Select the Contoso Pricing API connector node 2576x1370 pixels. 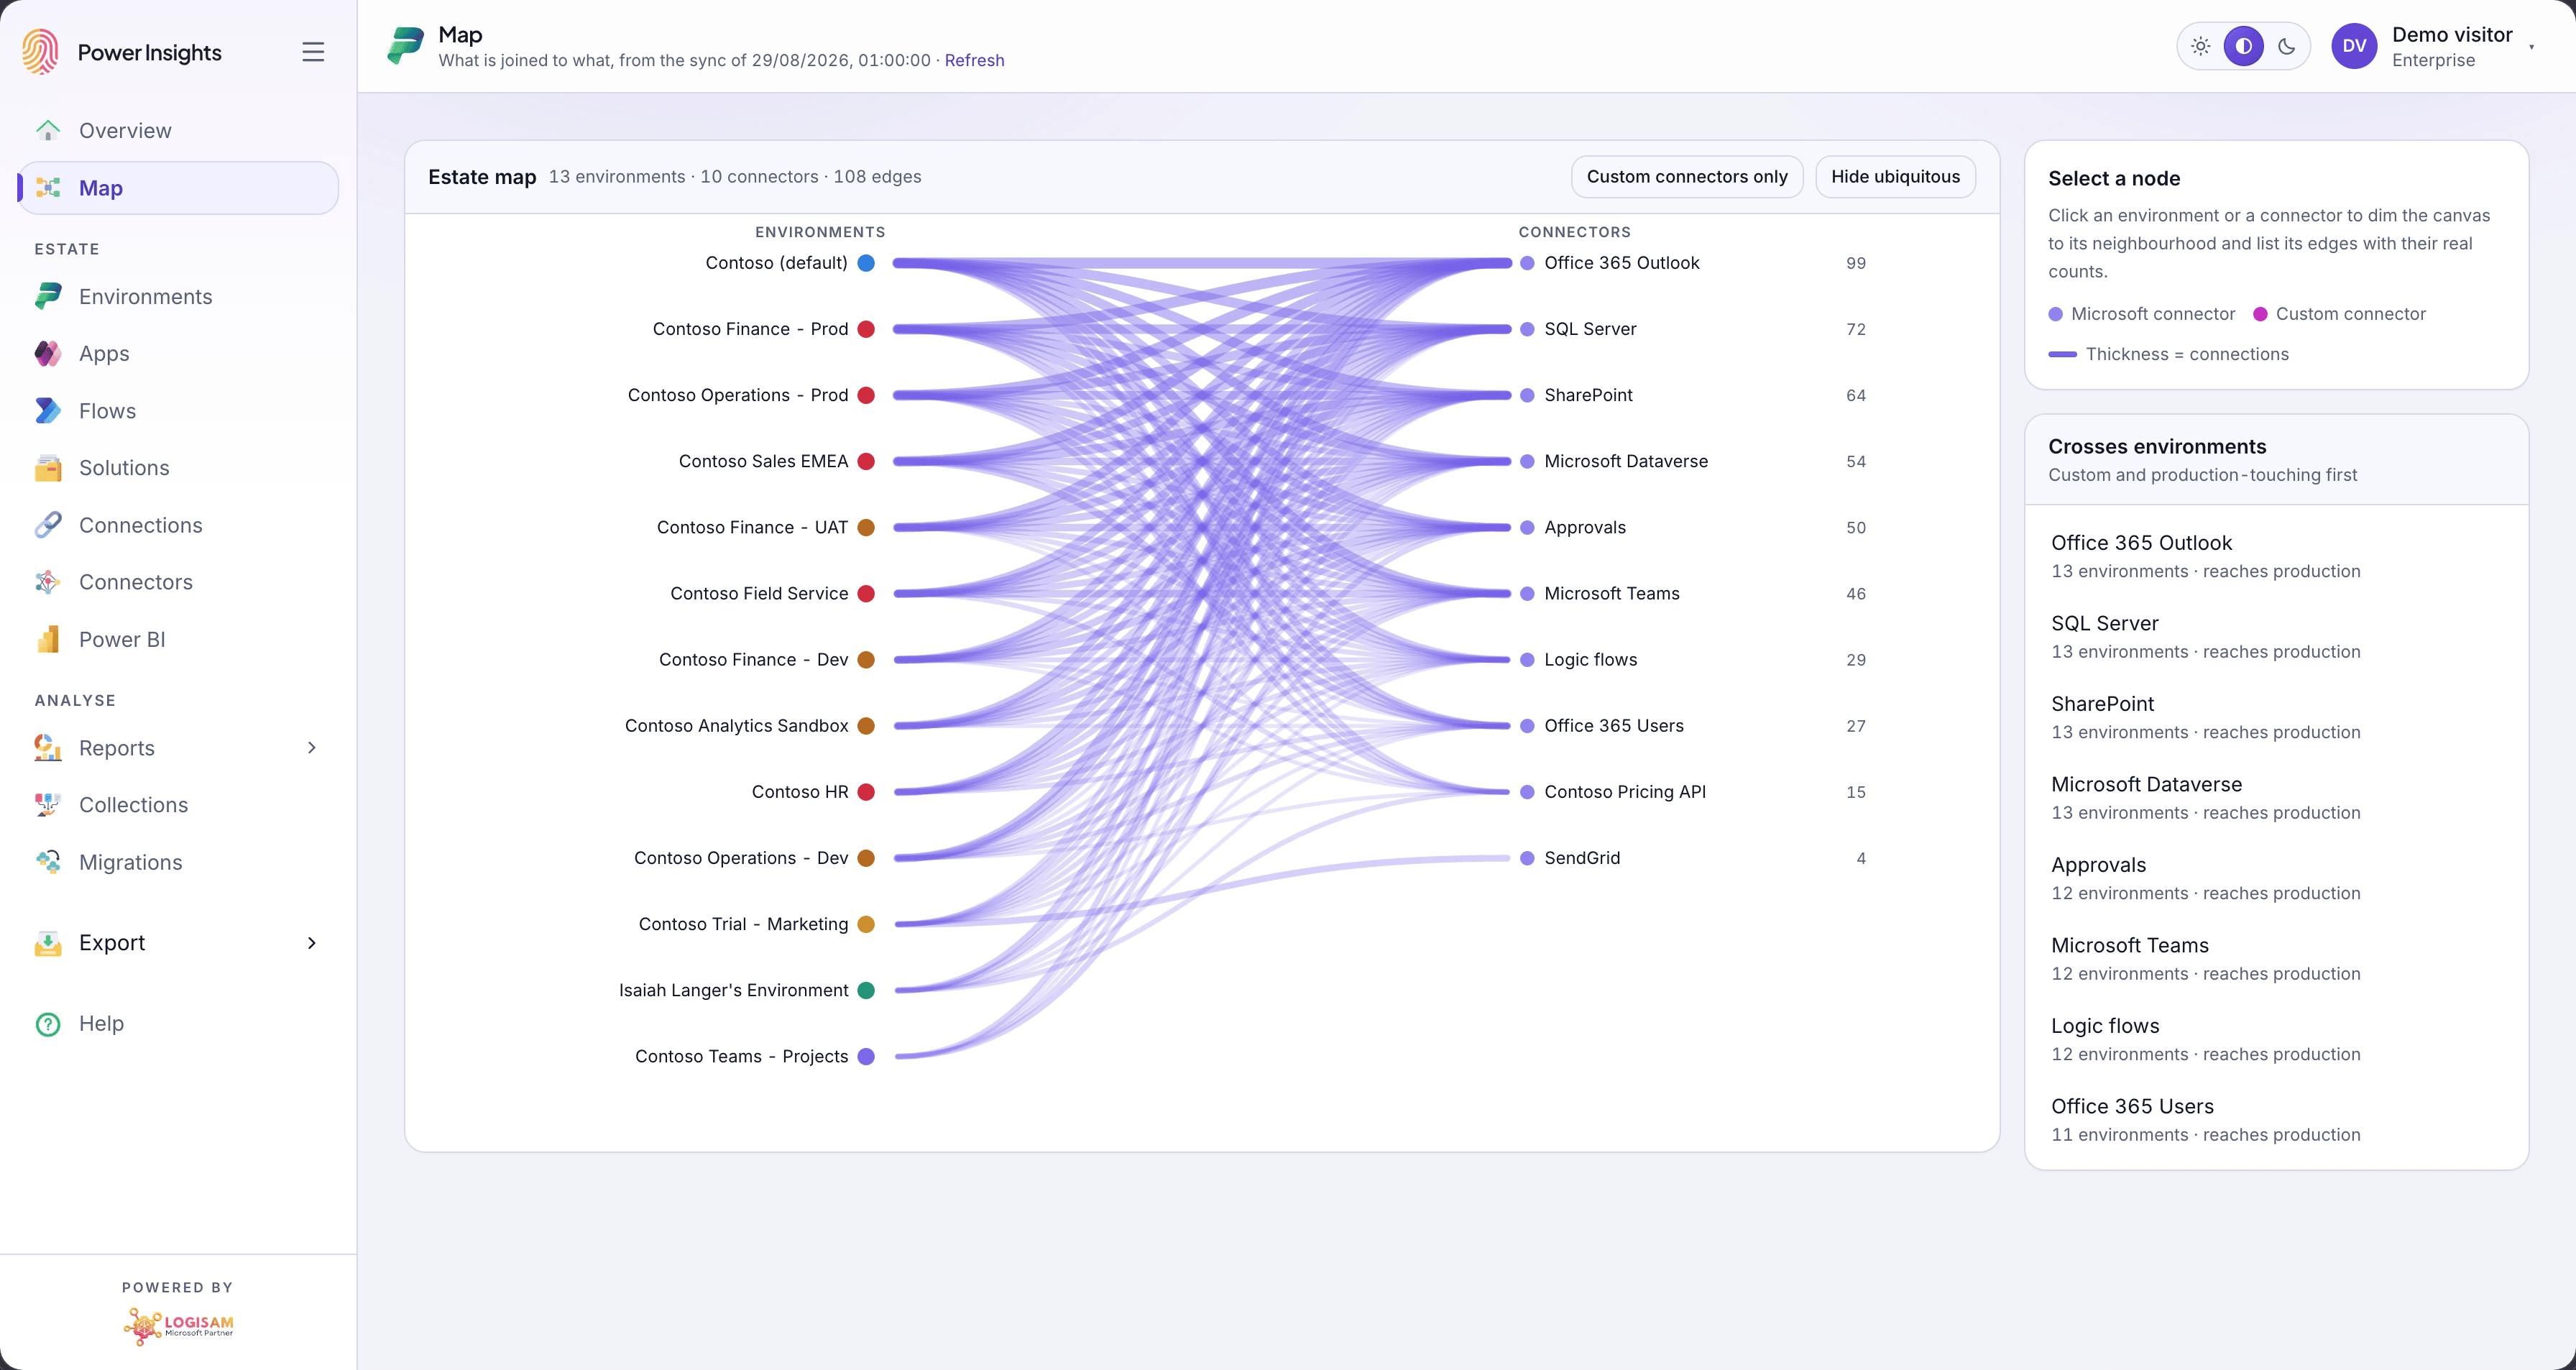[1527, 792]
